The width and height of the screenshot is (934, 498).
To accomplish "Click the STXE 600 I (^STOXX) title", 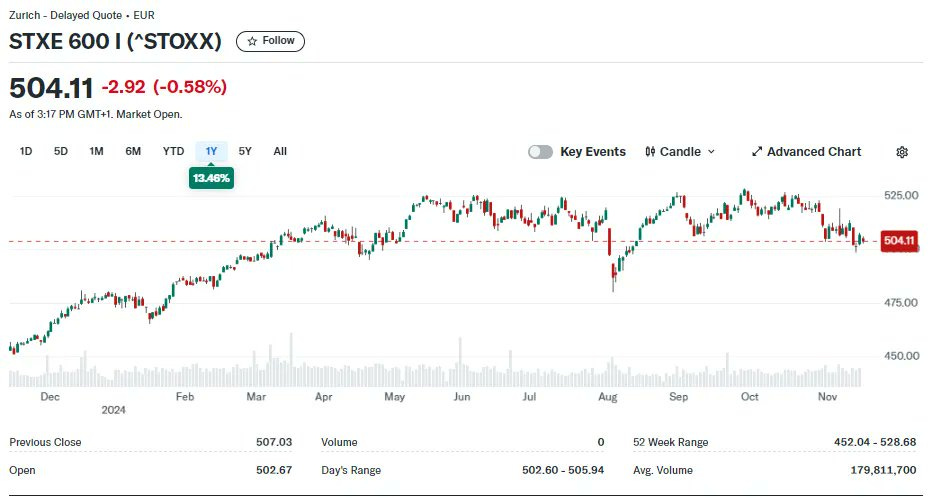I will pyautogui.click(x=115, y=41).
